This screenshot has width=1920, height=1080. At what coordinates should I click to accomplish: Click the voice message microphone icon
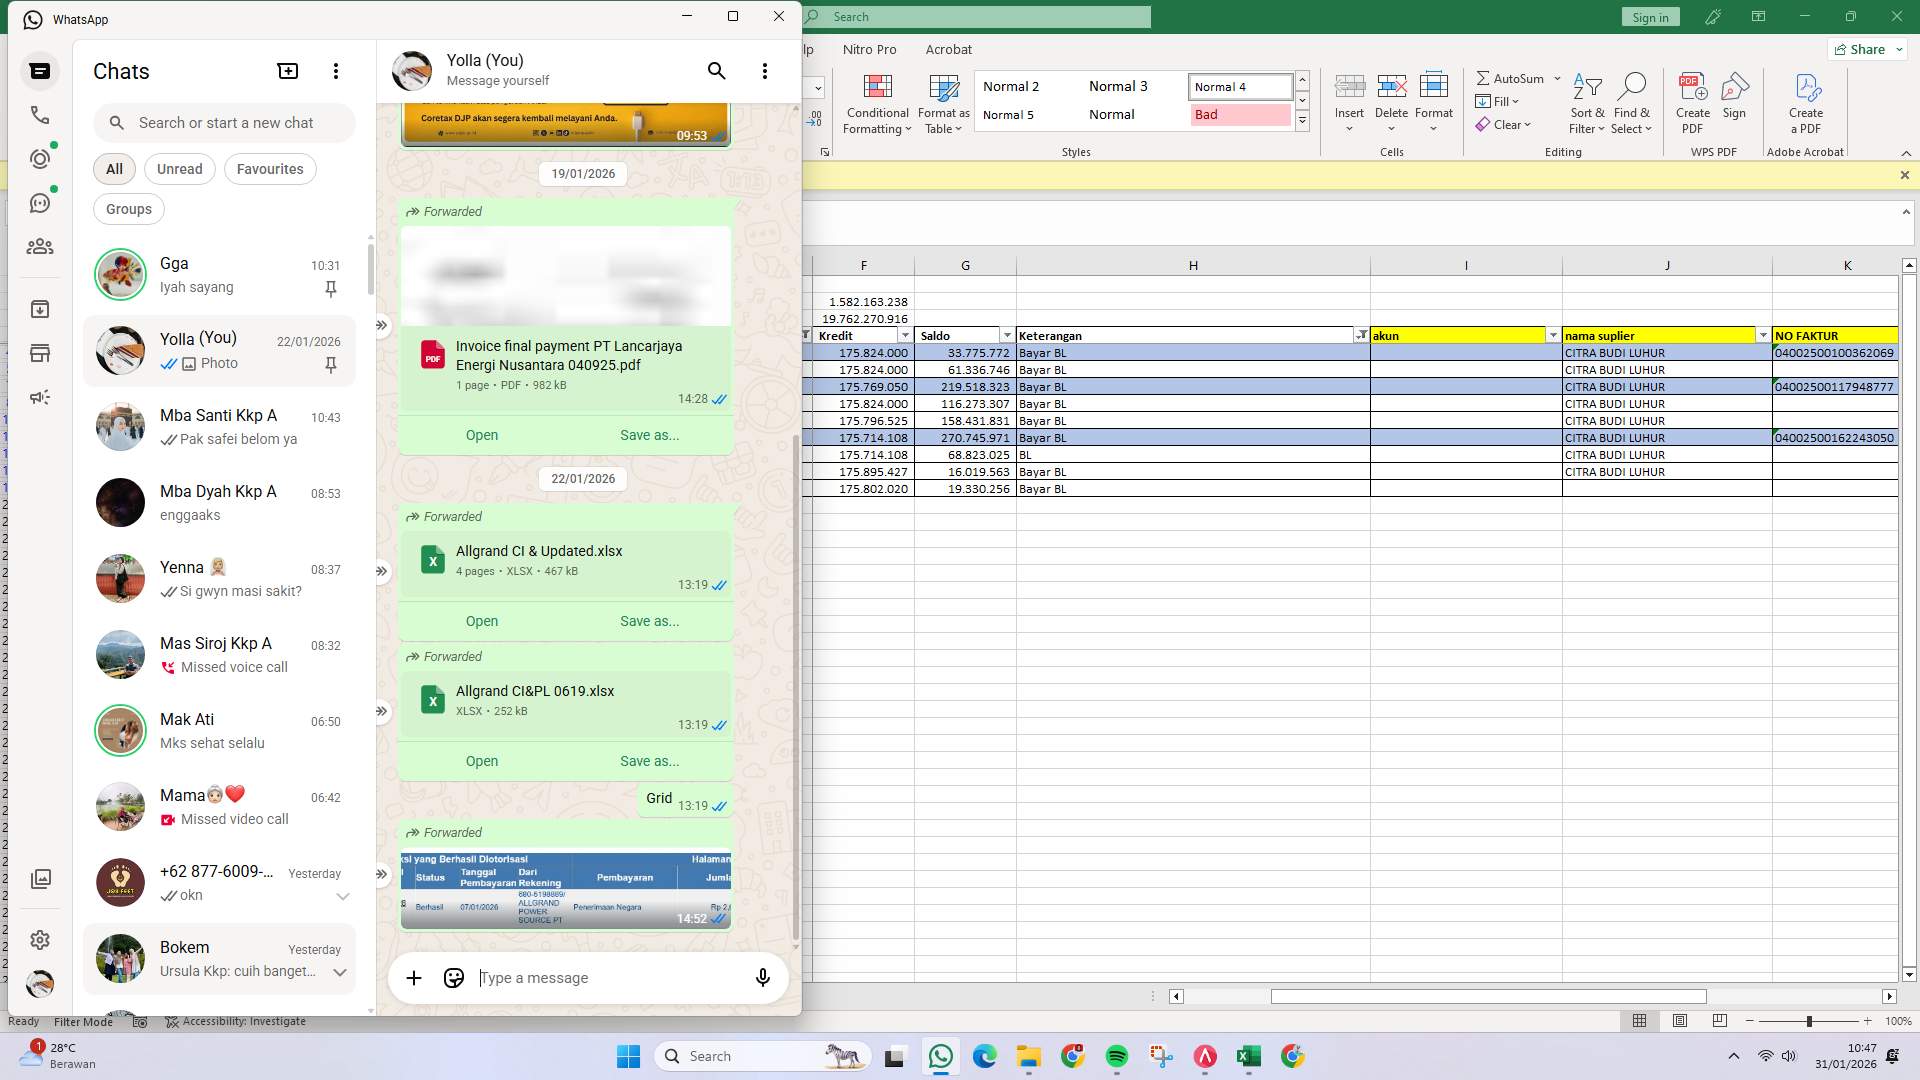point(762,977)
